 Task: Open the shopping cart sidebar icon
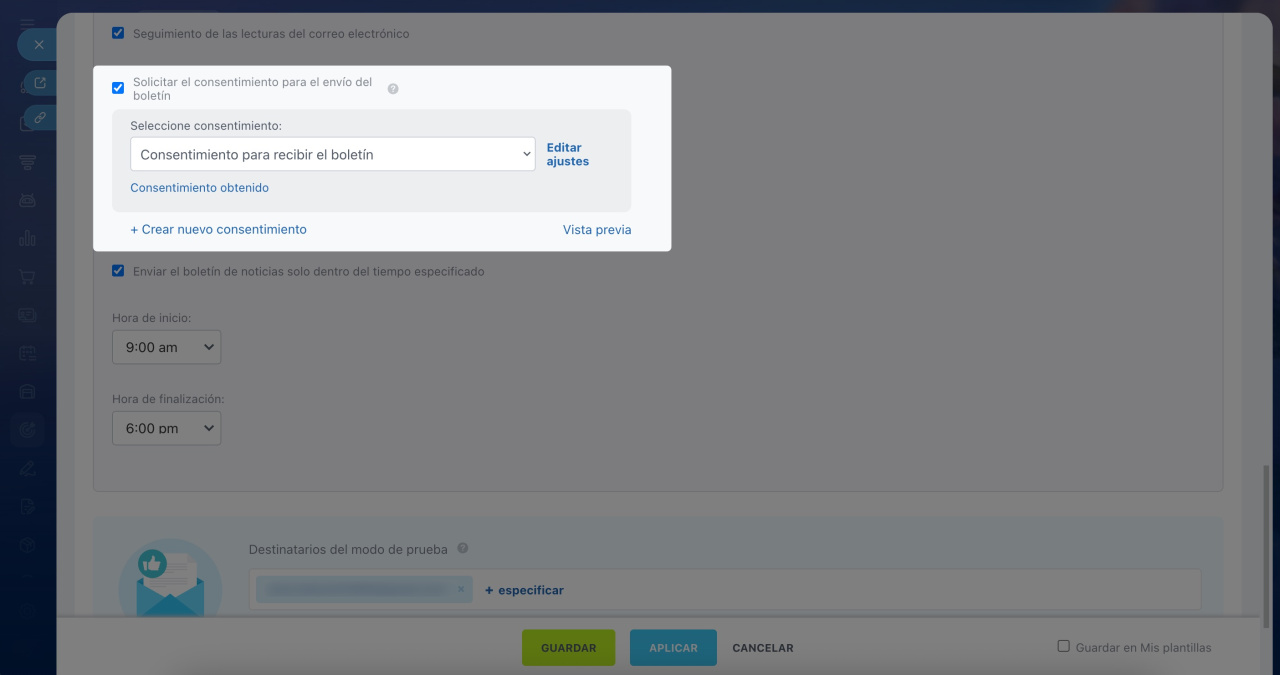pos(27,277)
